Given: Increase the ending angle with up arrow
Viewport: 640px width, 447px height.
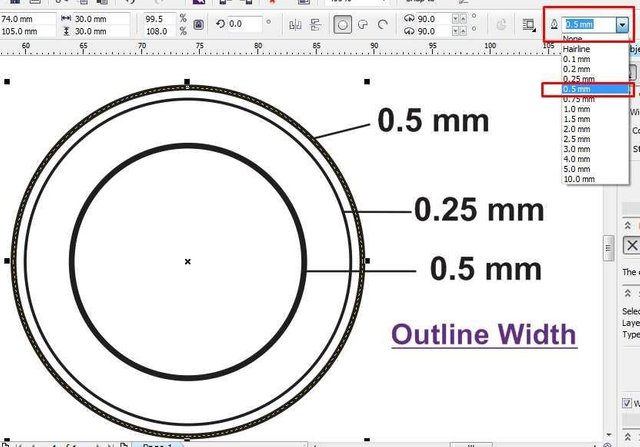Looking at the screenshot, I should point(463,31).
